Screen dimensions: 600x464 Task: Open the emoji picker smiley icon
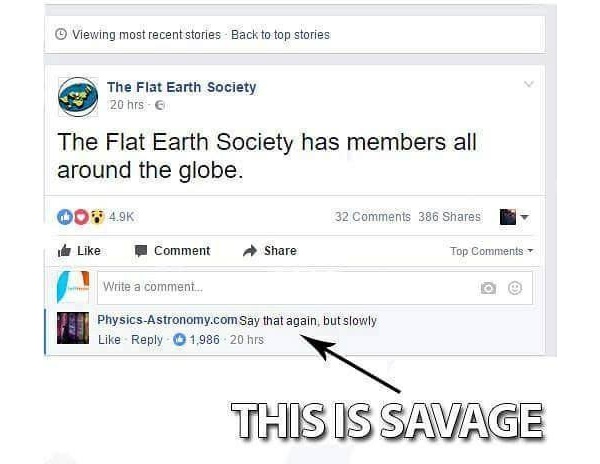coord(515,288)
